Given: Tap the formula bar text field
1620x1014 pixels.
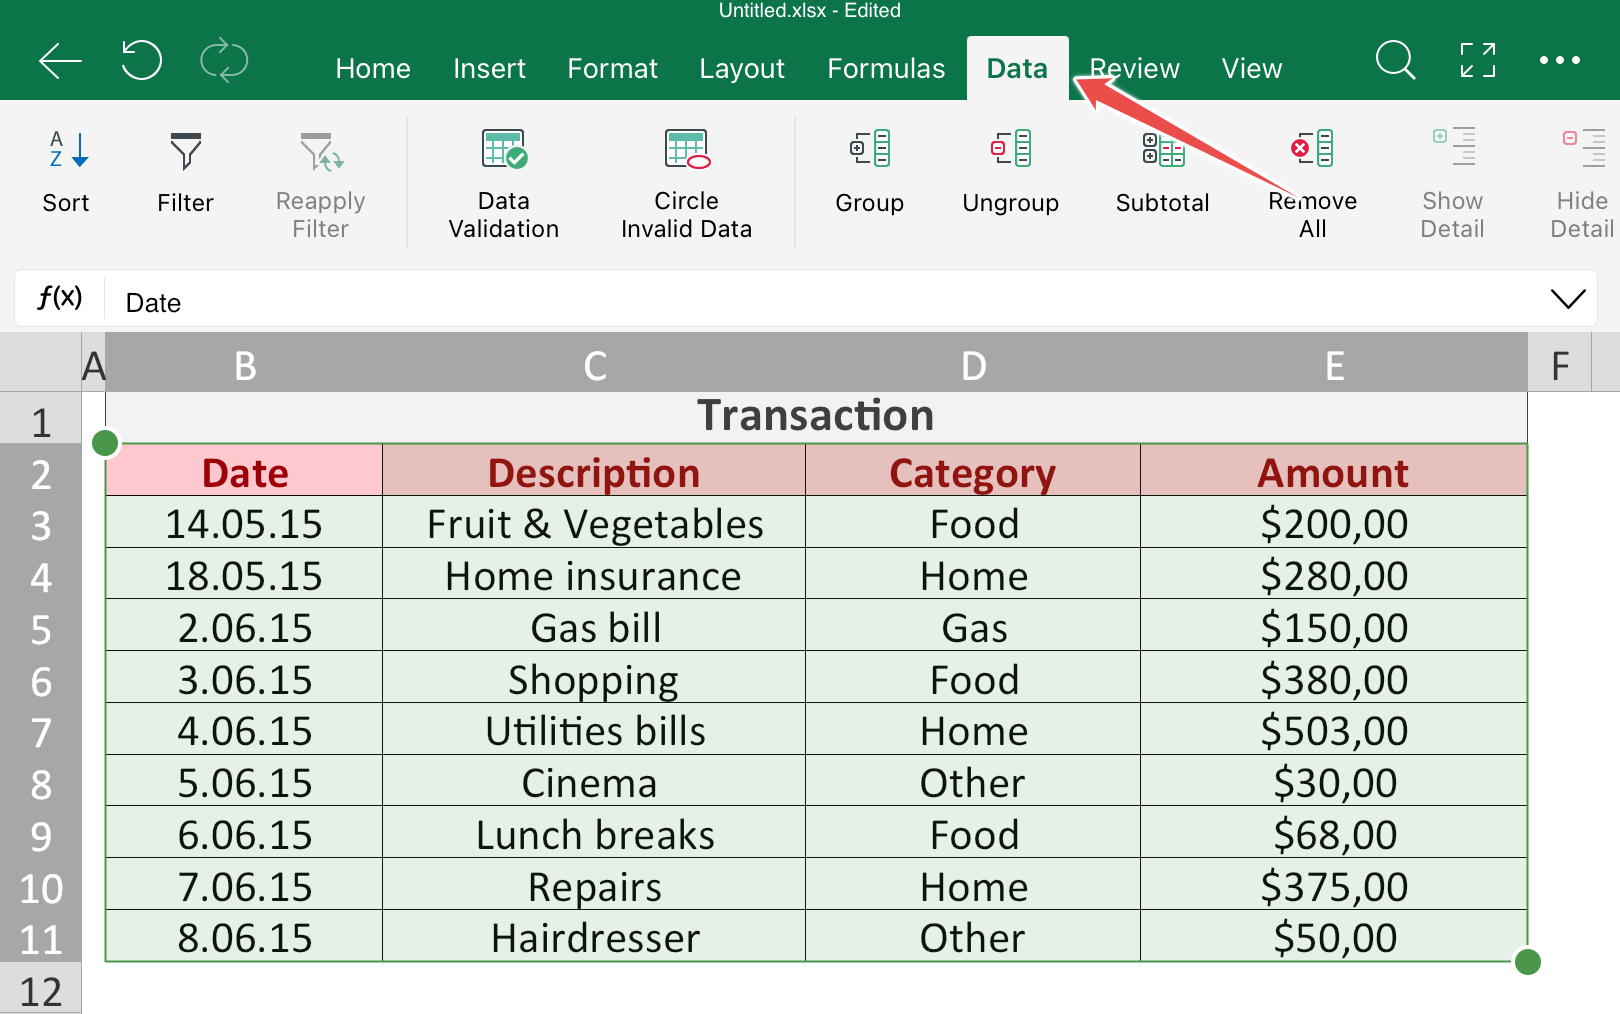Looking at the screenshot, I should [800, 302].
